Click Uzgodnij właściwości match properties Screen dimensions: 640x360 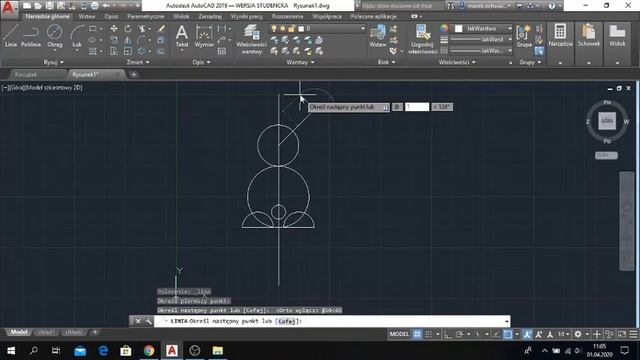pyautogui.click(x=422, y=39)
